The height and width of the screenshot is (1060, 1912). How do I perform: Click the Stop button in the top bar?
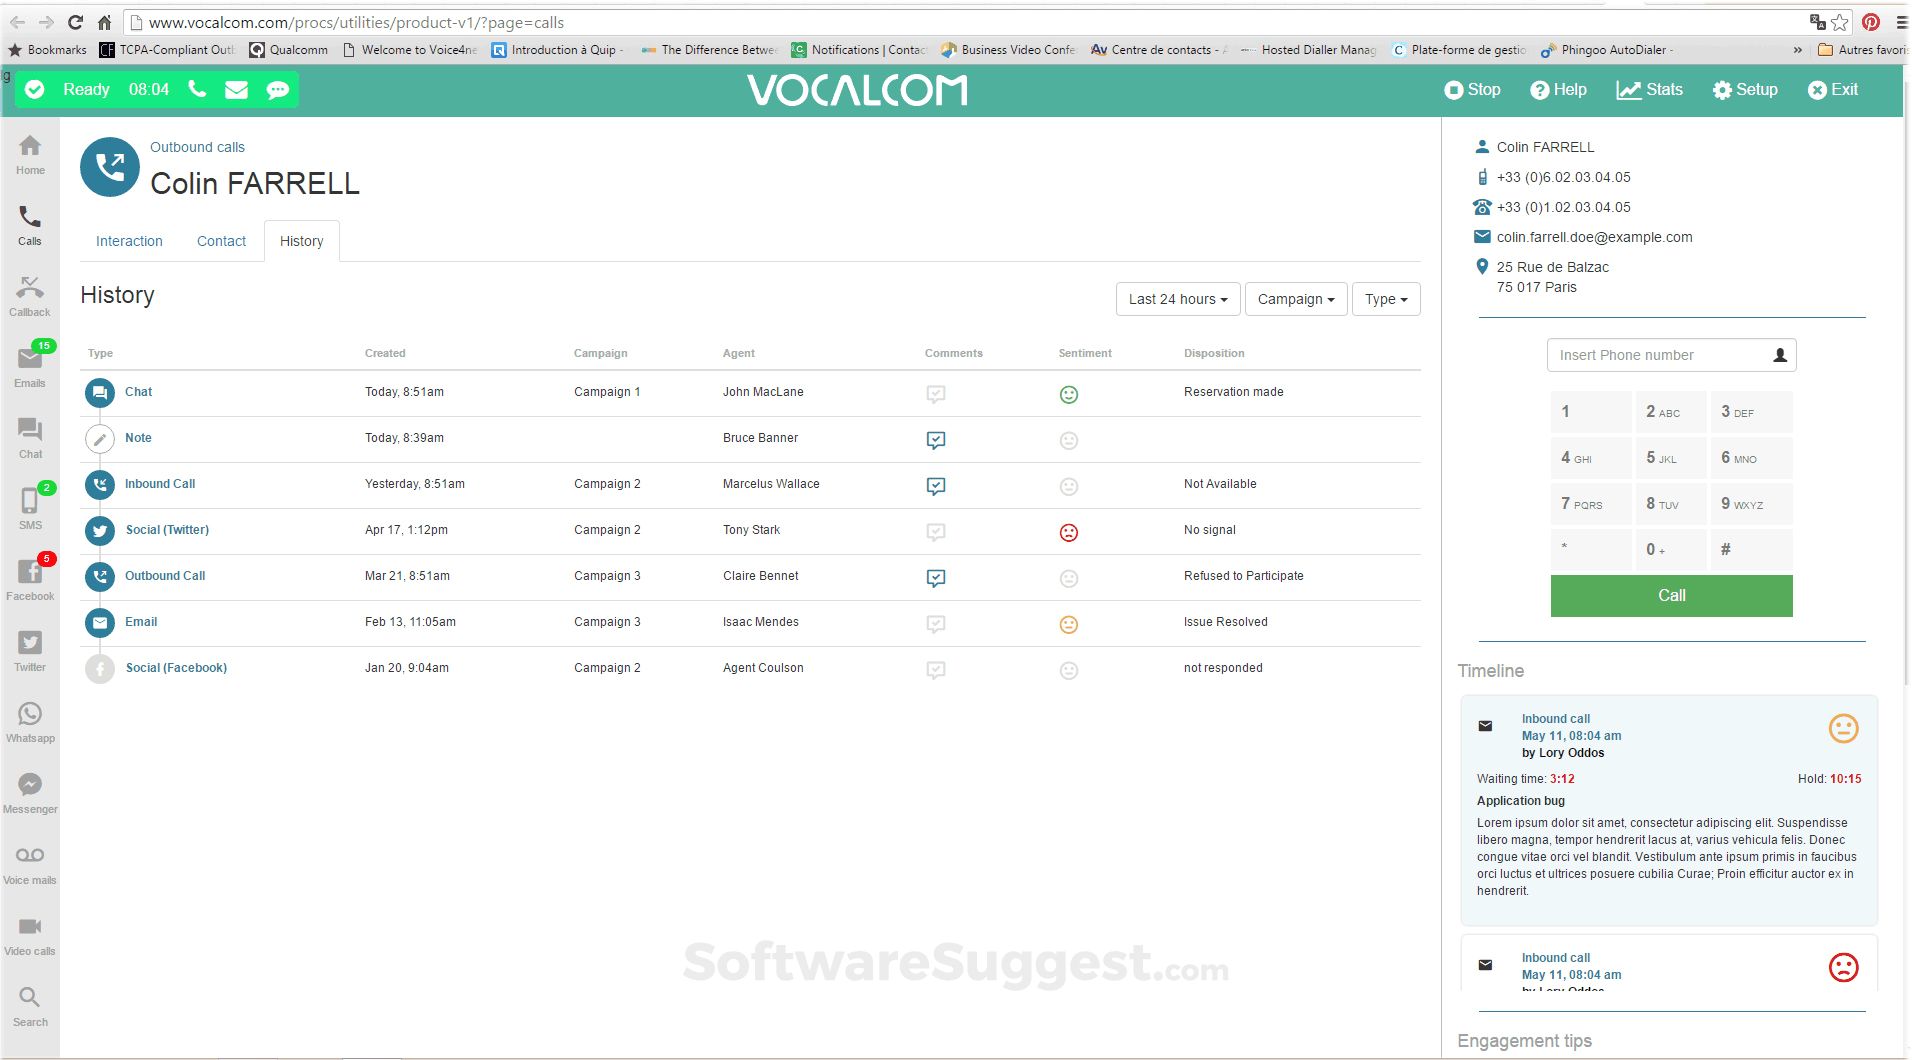(1471, 90)
